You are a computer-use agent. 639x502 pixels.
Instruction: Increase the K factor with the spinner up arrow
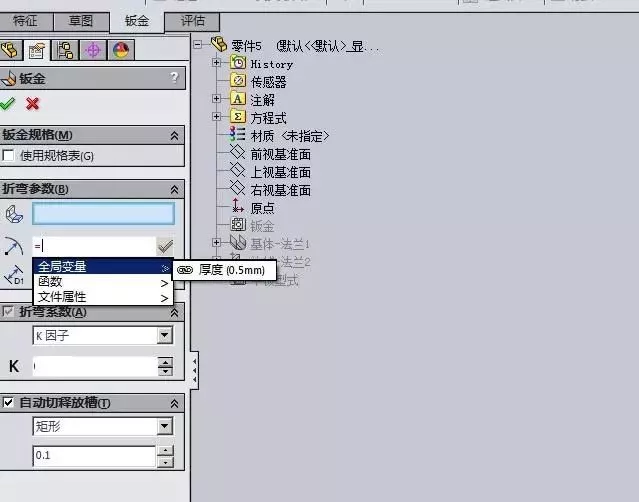pos(165,361)
